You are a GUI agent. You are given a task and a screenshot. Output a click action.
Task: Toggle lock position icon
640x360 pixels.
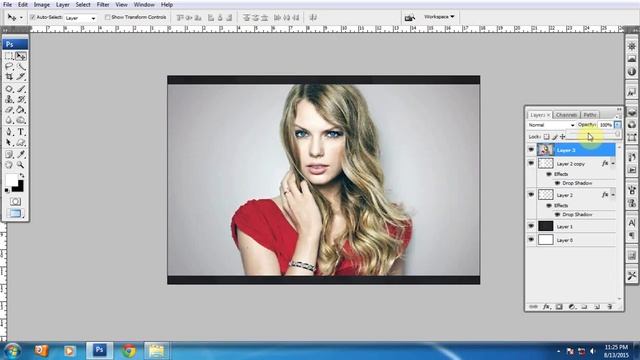click(562, 137)
